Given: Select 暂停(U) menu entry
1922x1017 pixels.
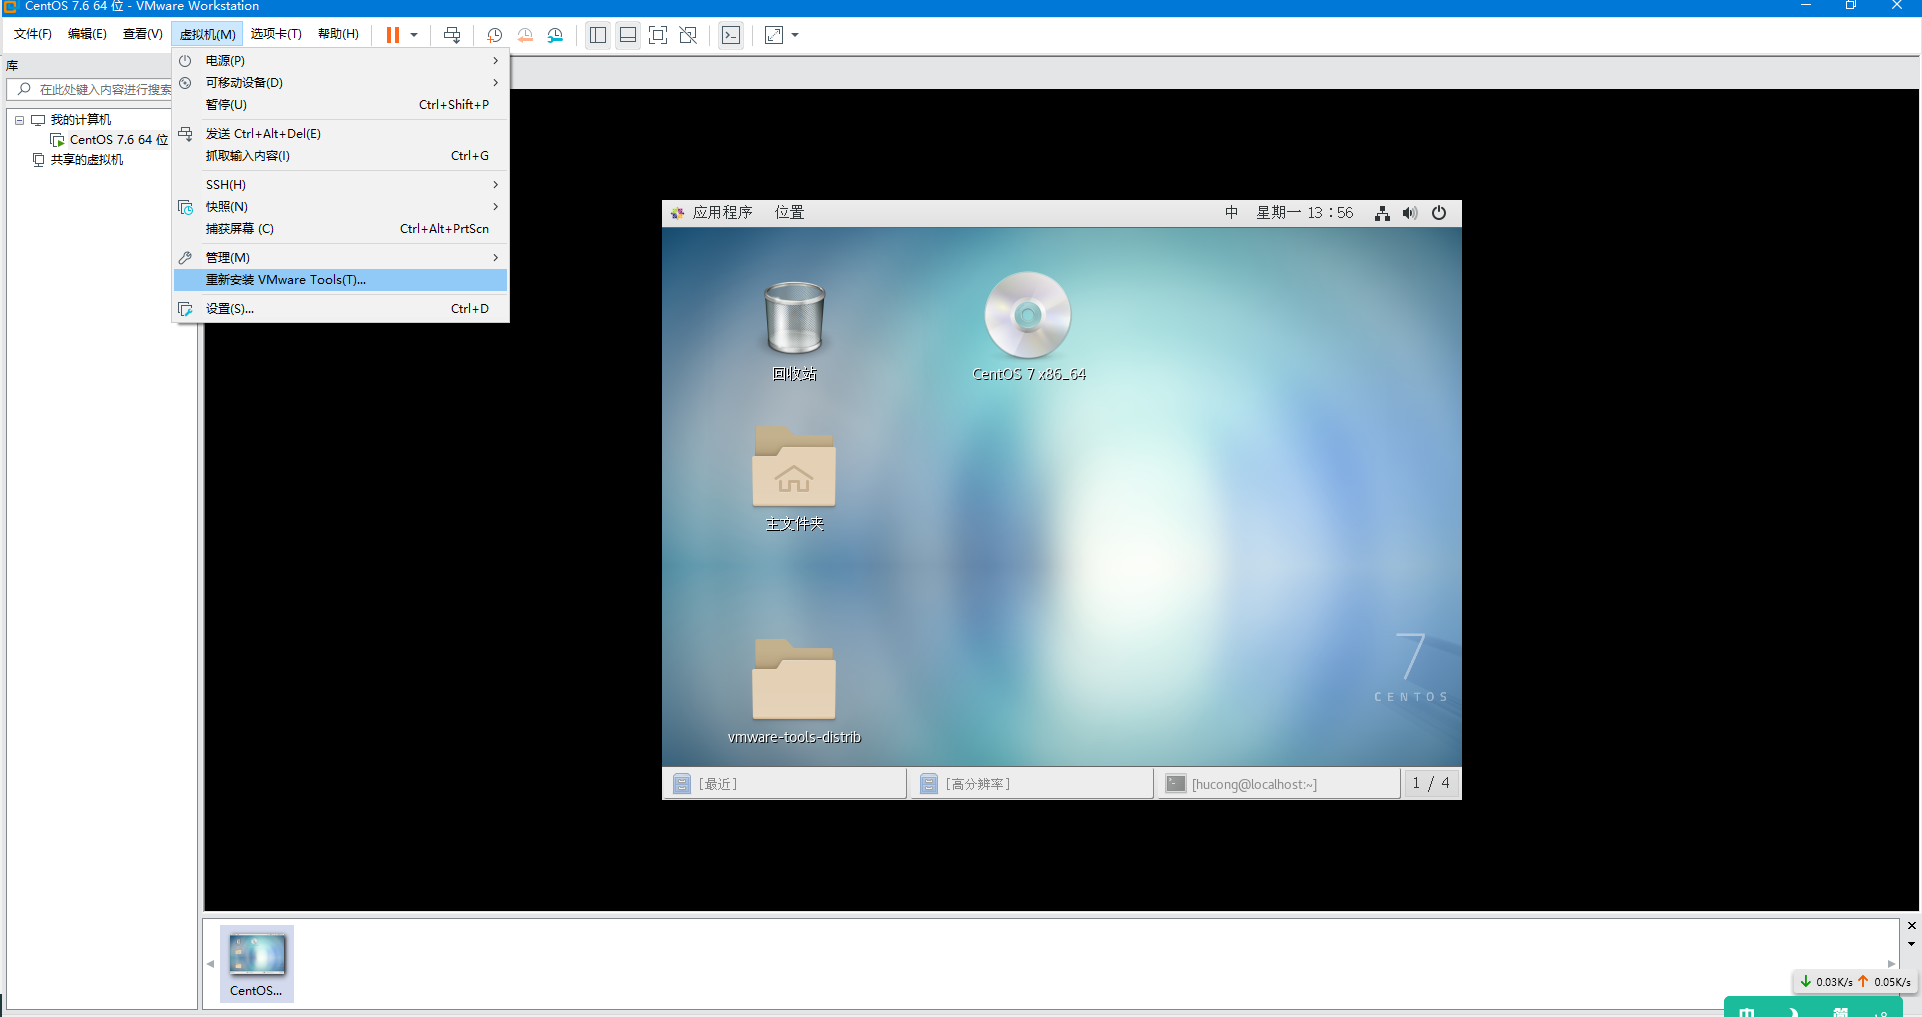Looking at the screenshot, I should [x=340, y=105].
